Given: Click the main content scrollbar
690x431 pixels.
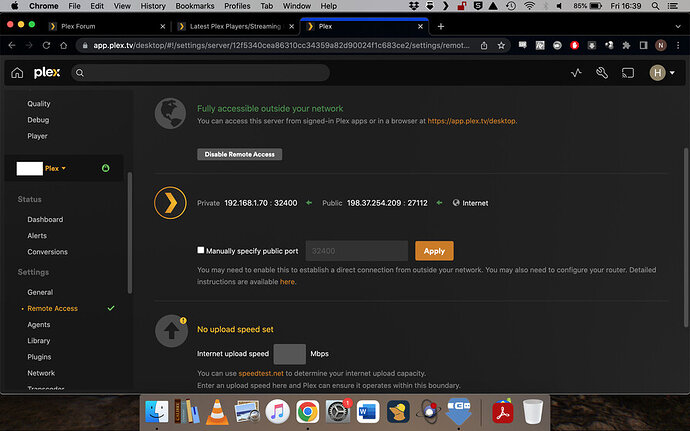Looking at the screenshot, I should 686,238.
